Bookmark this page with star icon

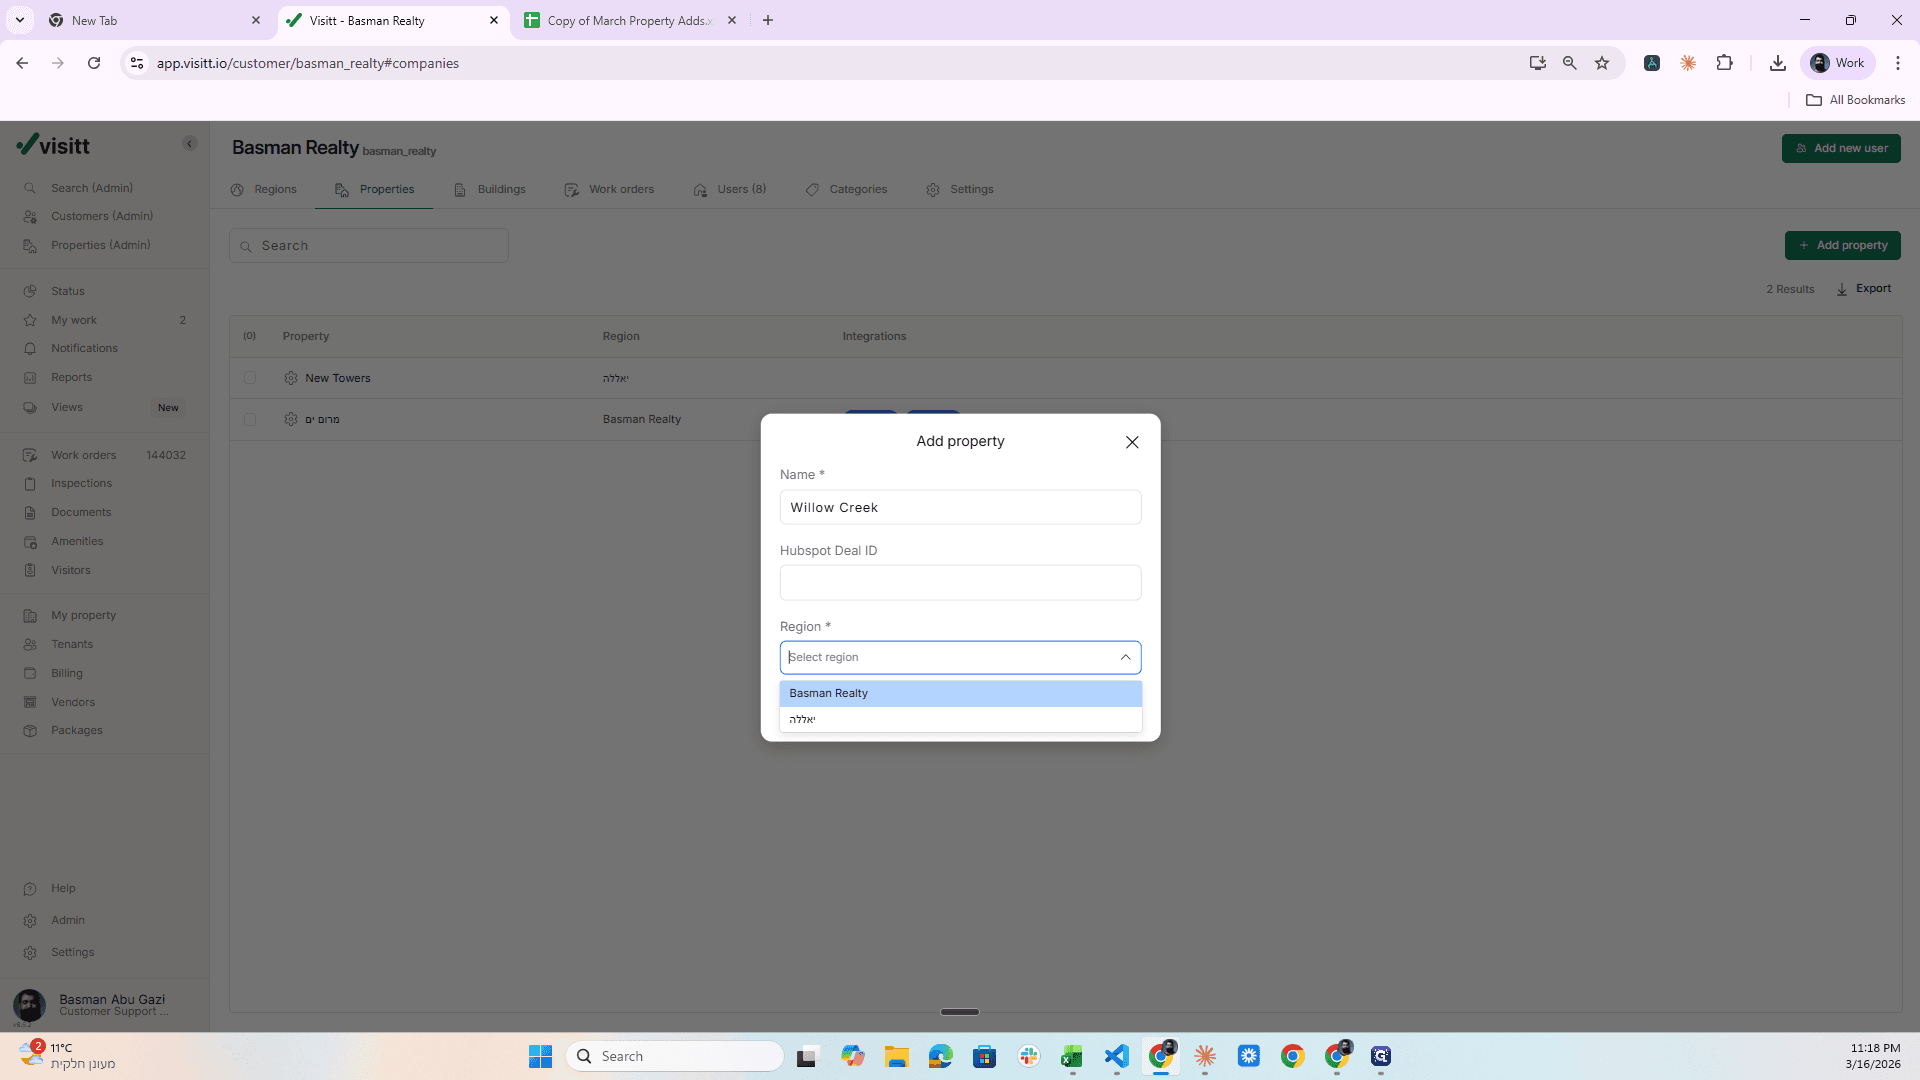click(x=1602, y=63)
